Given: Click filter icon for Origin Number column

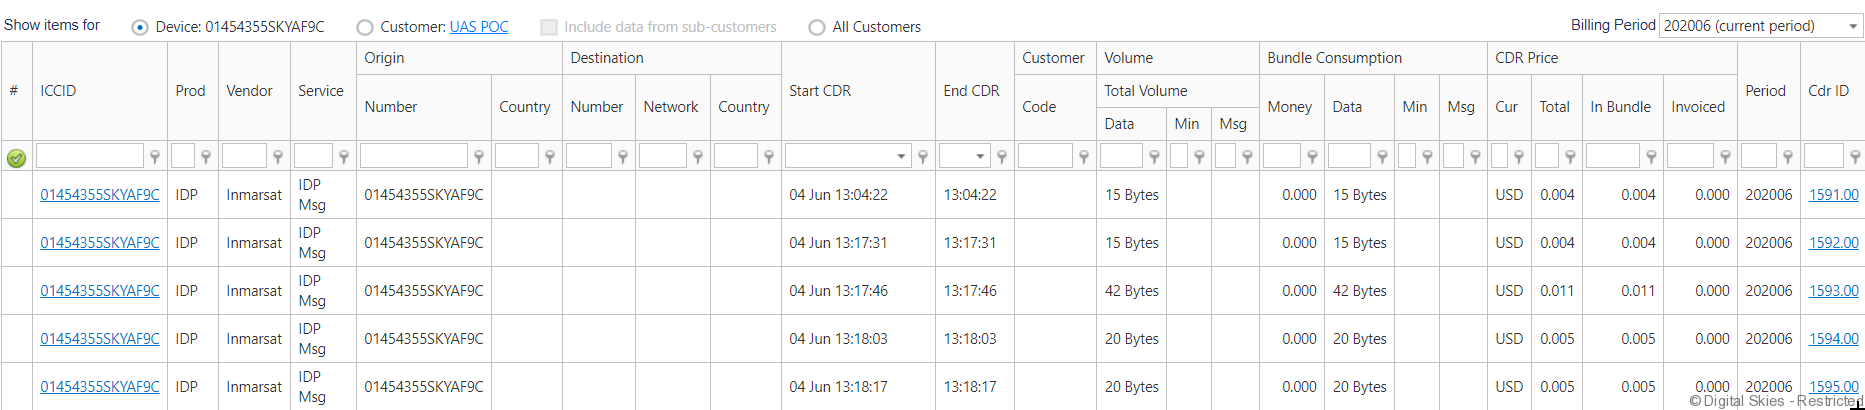Looking at the screenshot, I should point(479,157).
